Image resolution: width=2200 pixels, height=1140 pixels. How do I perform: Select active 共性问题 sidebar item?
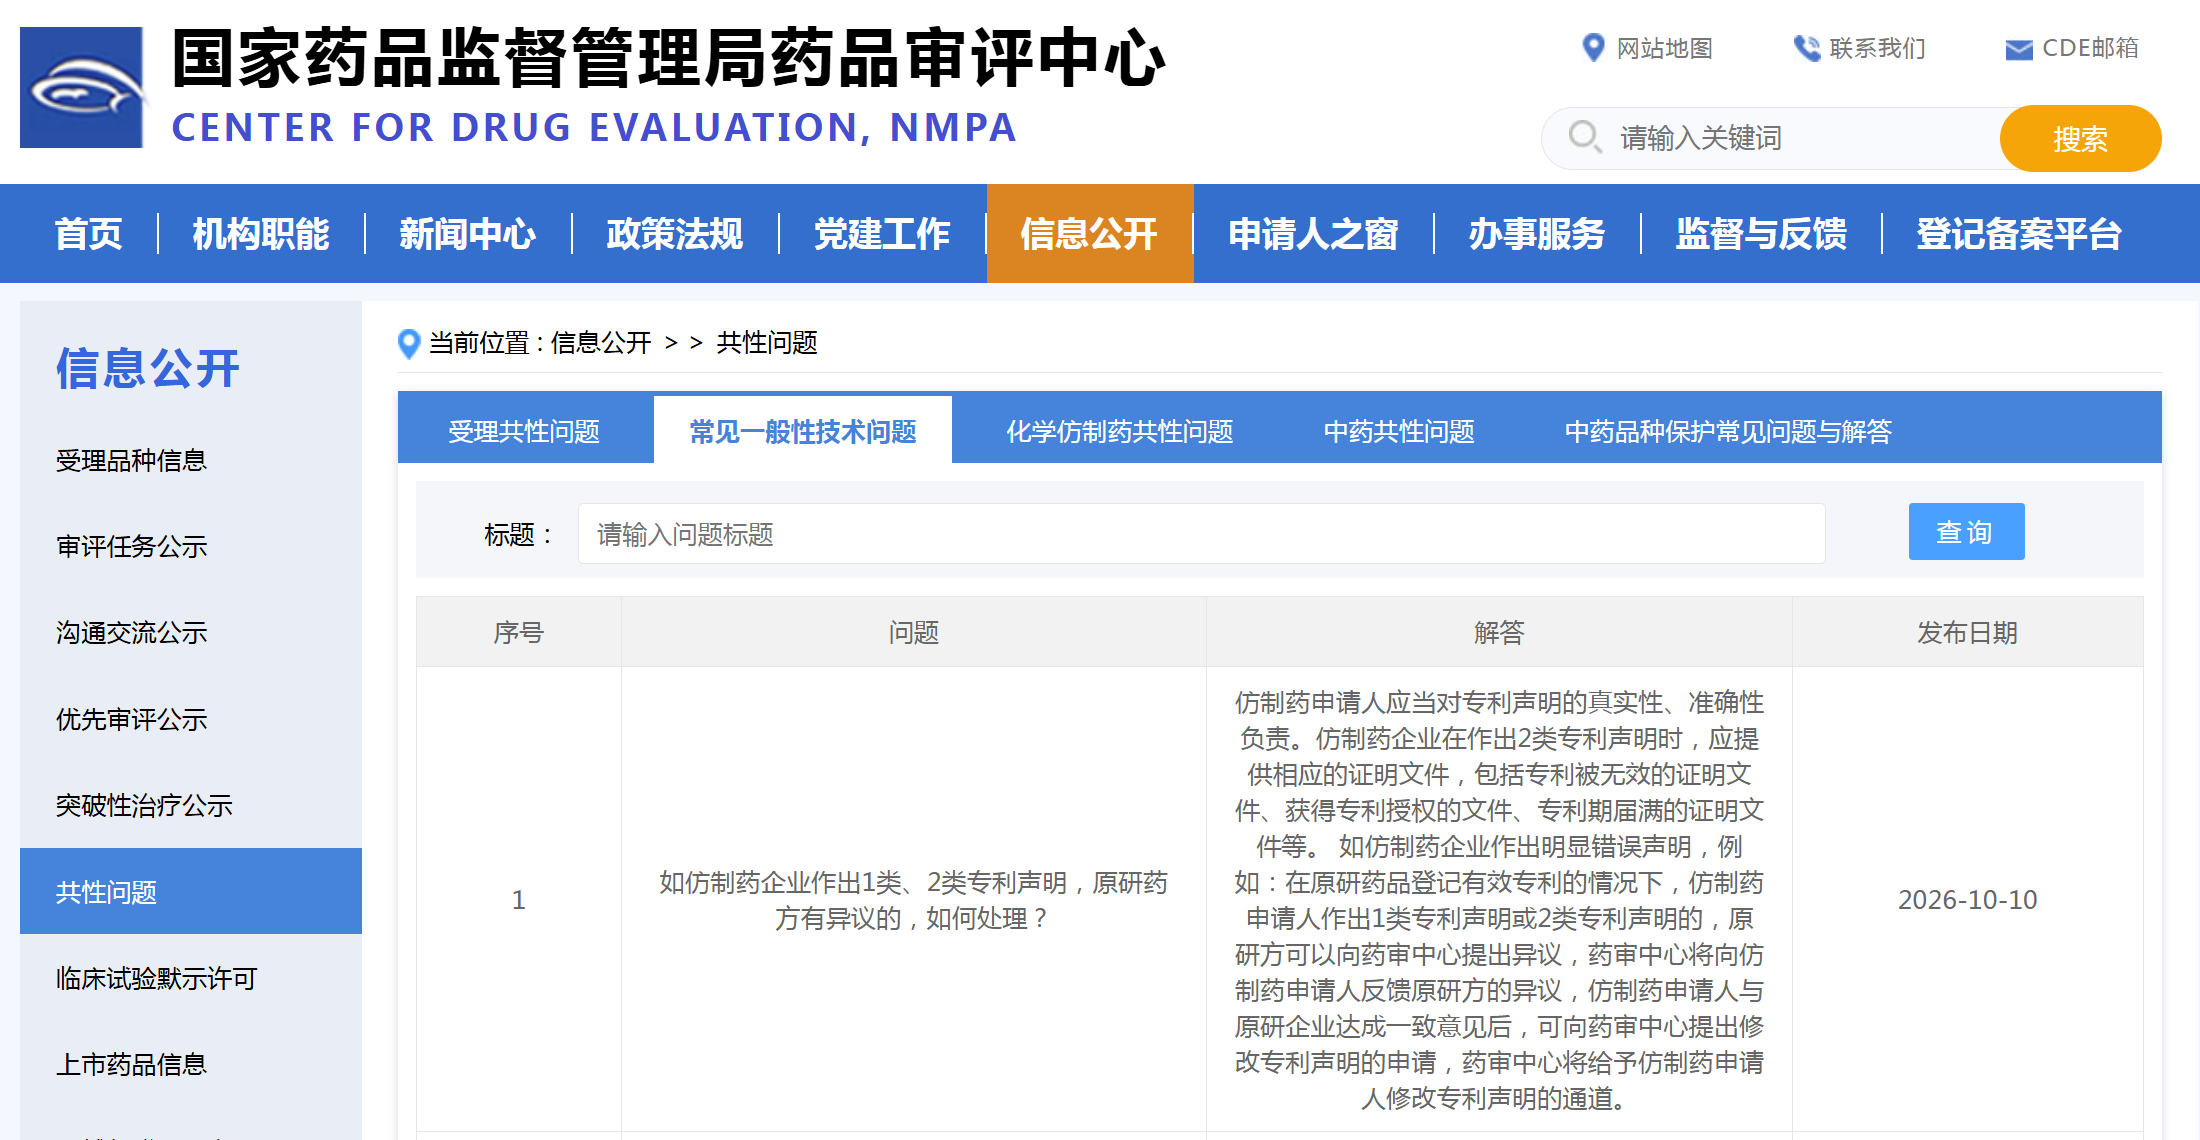(x=191, y=891)
